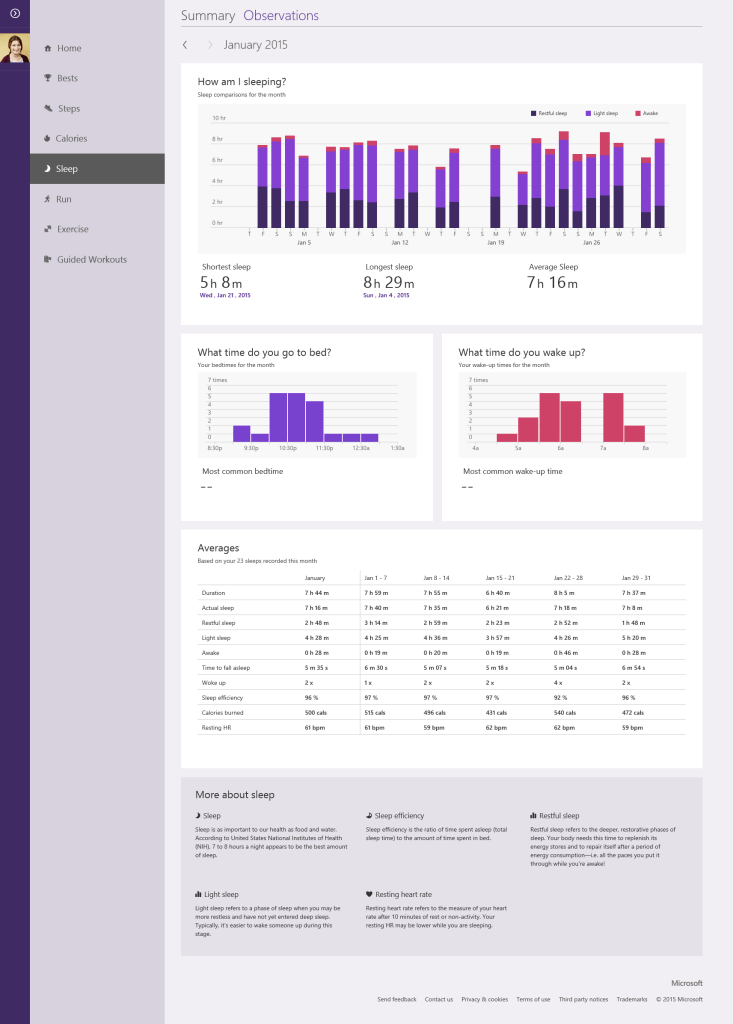
Task: Select the Sleep moon icon
Action: [x=47, y=169]
